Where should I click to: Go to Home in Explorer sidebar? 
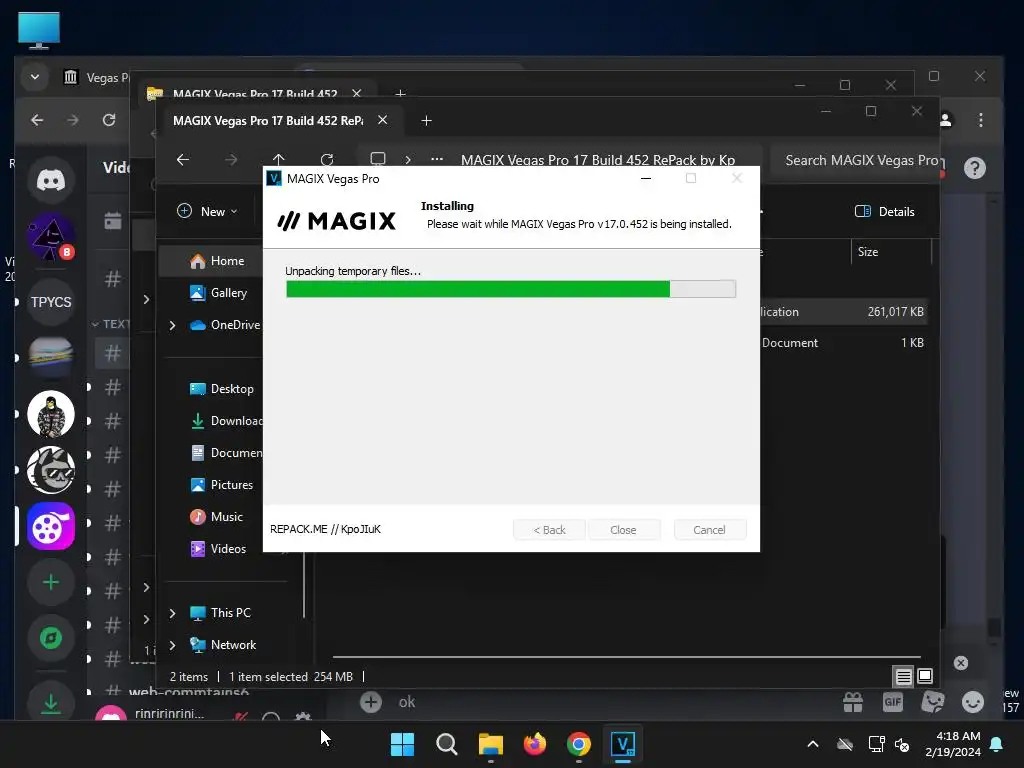[x=217, y=261]
